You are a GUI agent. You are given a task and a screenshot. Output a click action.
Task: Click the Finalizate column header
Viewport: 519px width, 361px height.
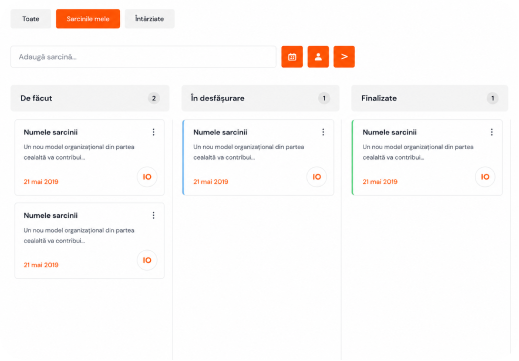click(x=430, y=98)
